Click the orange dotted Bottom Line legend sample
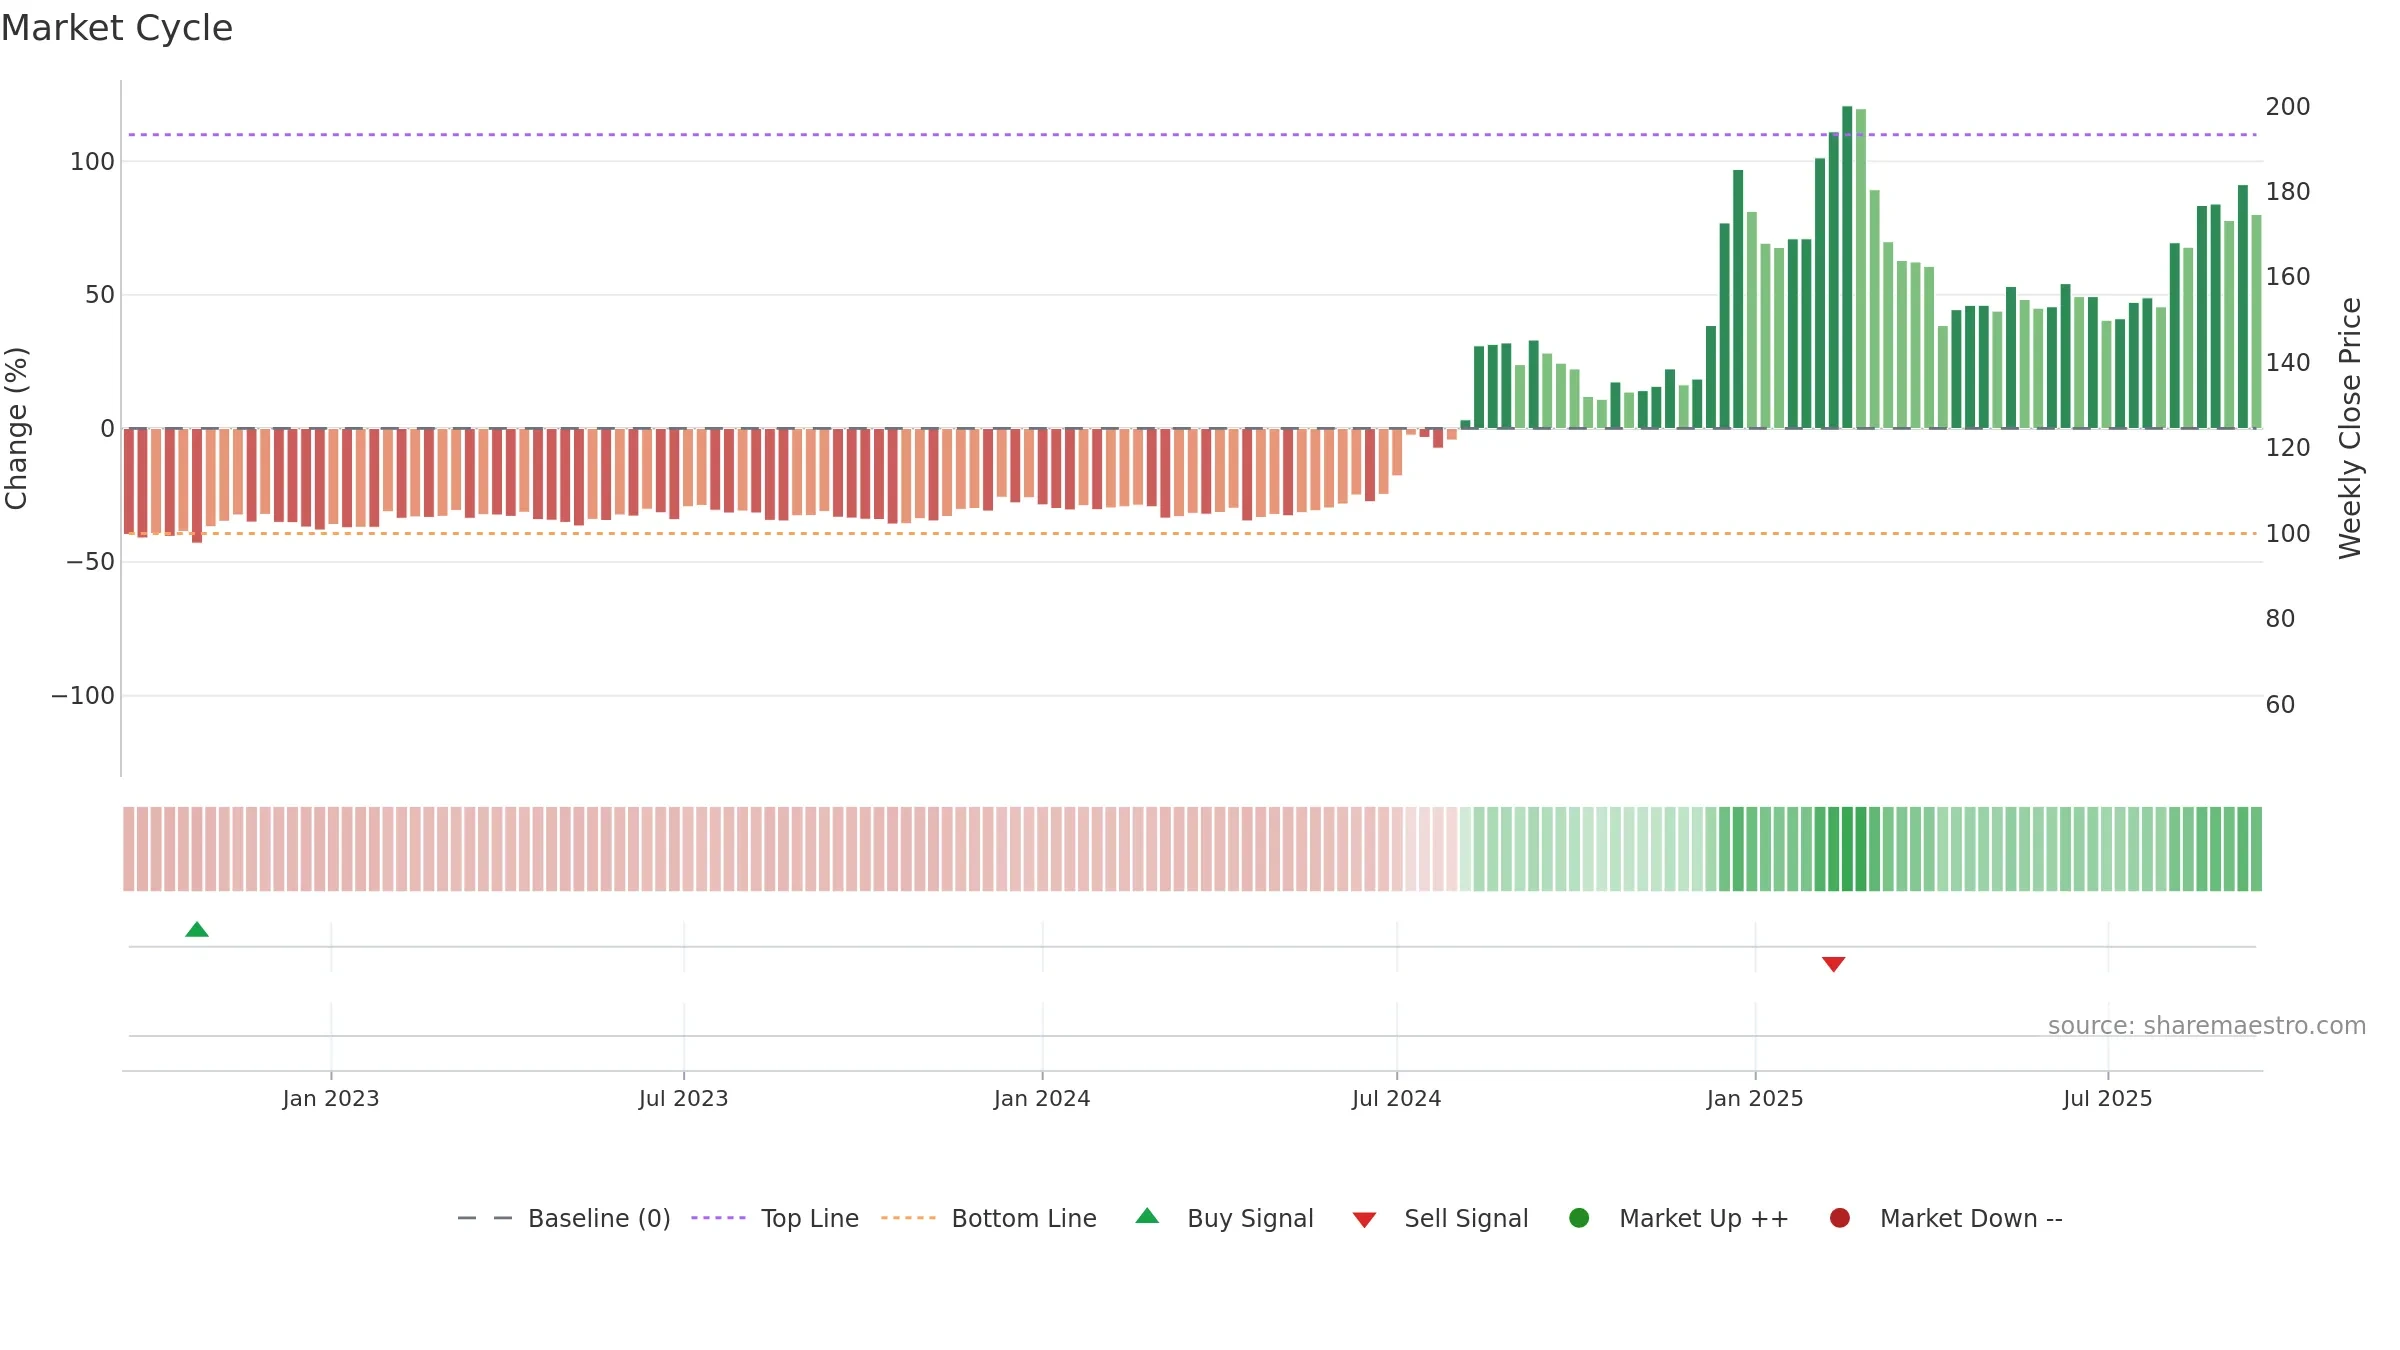Viewport: 2400px width, 1350px height. [908, 1218]
